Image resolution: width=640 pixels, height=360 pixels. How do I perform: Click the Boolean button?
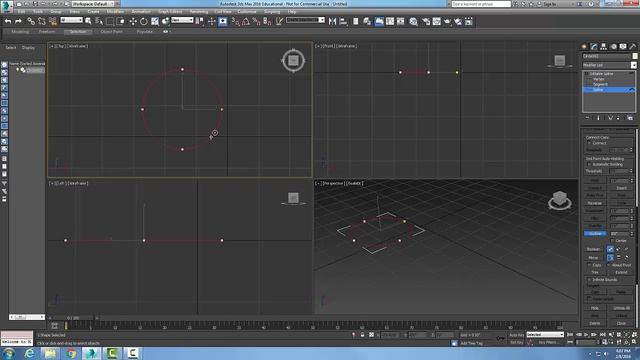(x=593, y=249)
